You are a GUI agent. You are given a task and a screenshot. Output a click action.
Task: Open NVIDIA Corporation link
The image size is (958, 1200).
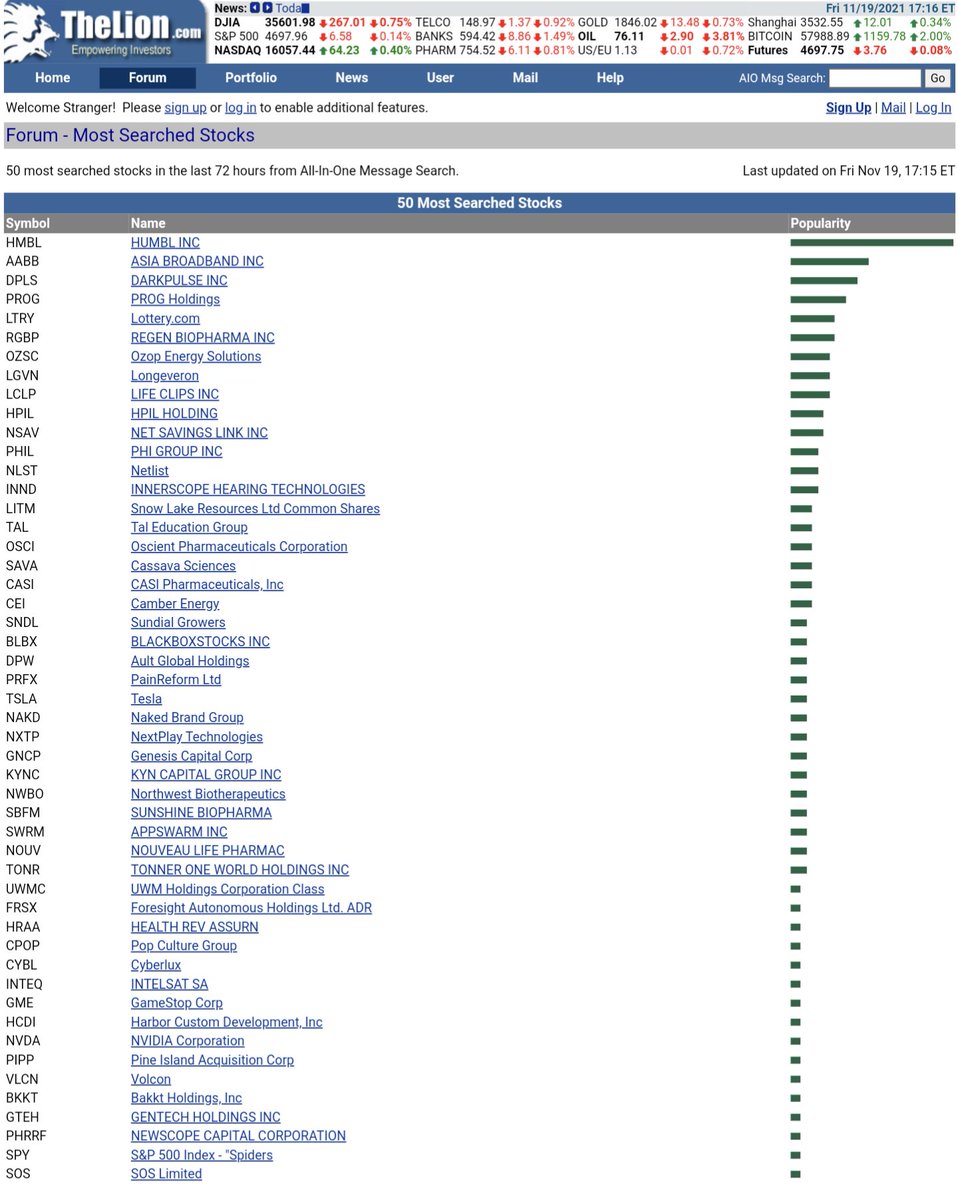(188, 1041)
